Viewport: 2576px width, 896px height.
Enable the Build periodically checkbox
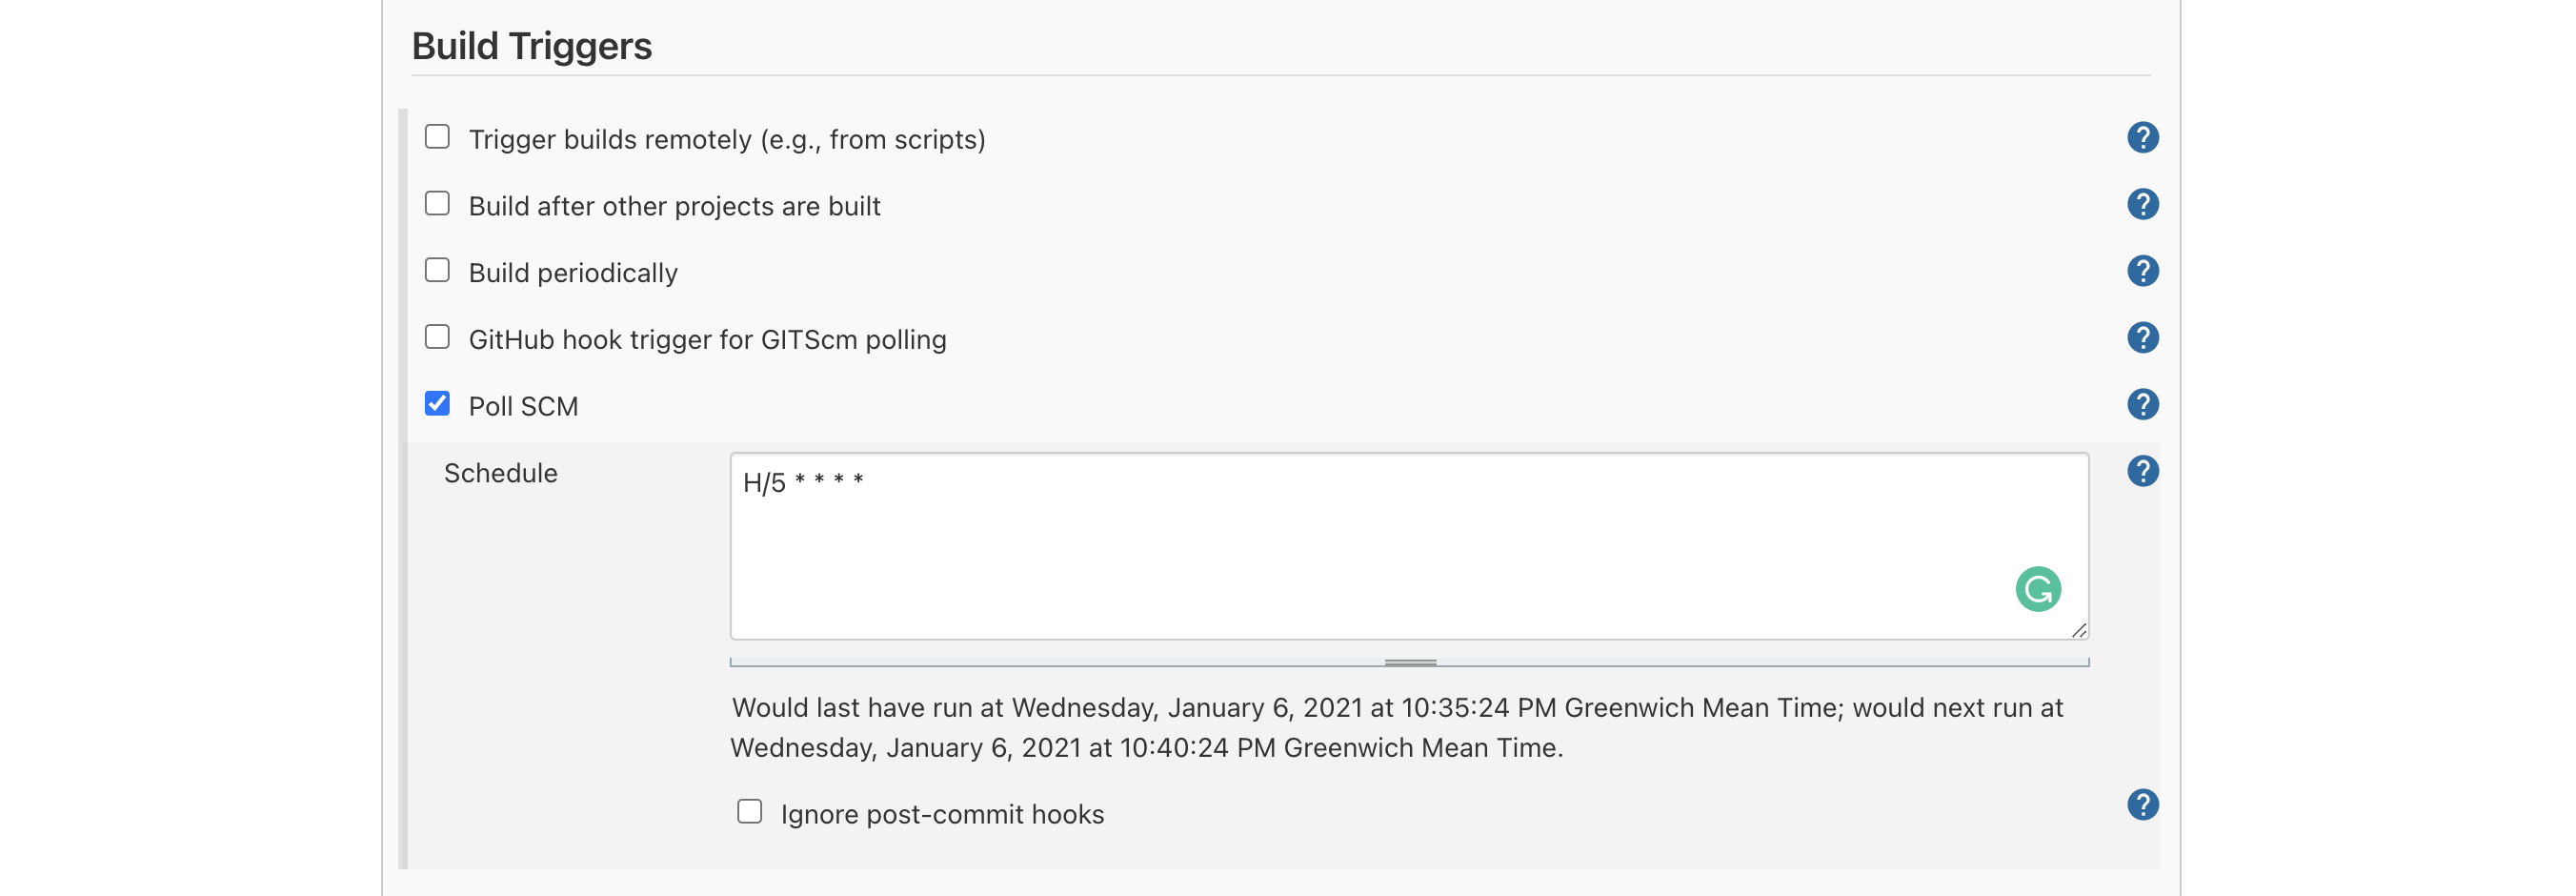437,271
